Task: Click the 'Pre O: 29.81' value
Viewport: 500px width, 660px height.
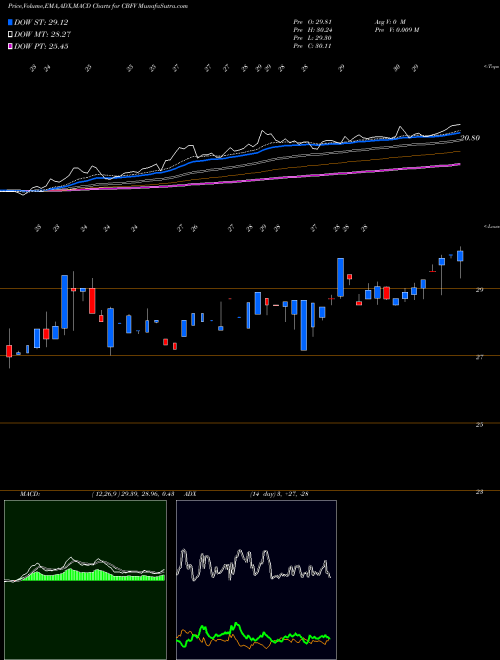Action: click(x=313, y=22)
